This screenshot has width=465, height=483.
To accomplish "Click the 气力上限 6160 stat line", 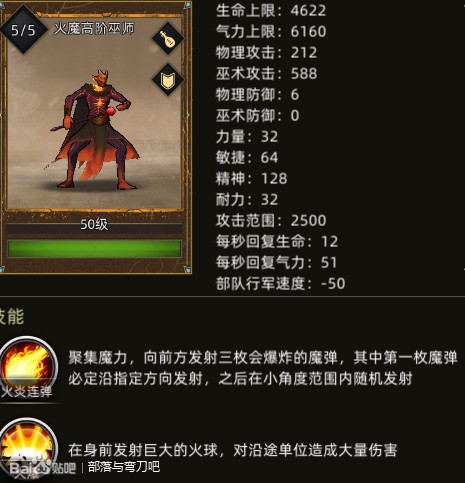I will point(271,32).
